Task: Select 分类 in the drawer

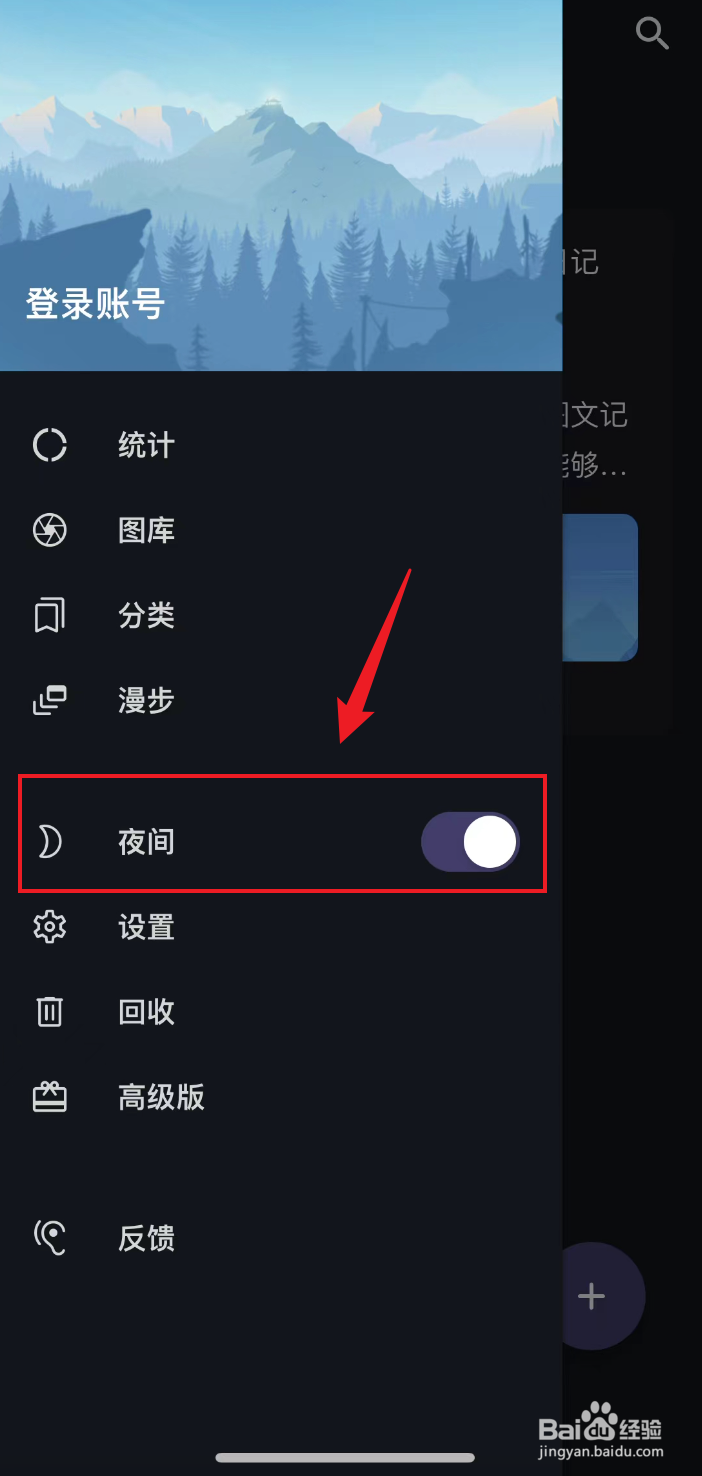Action: point(281,615)
